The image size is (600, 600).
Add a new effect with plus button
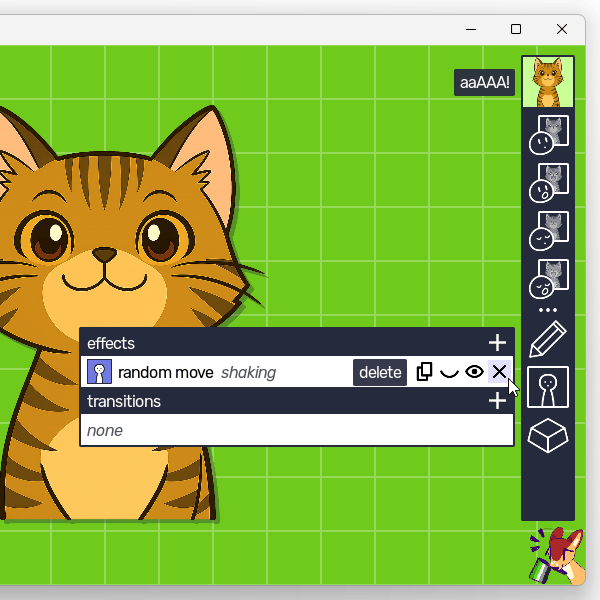[x=497, y=343]
